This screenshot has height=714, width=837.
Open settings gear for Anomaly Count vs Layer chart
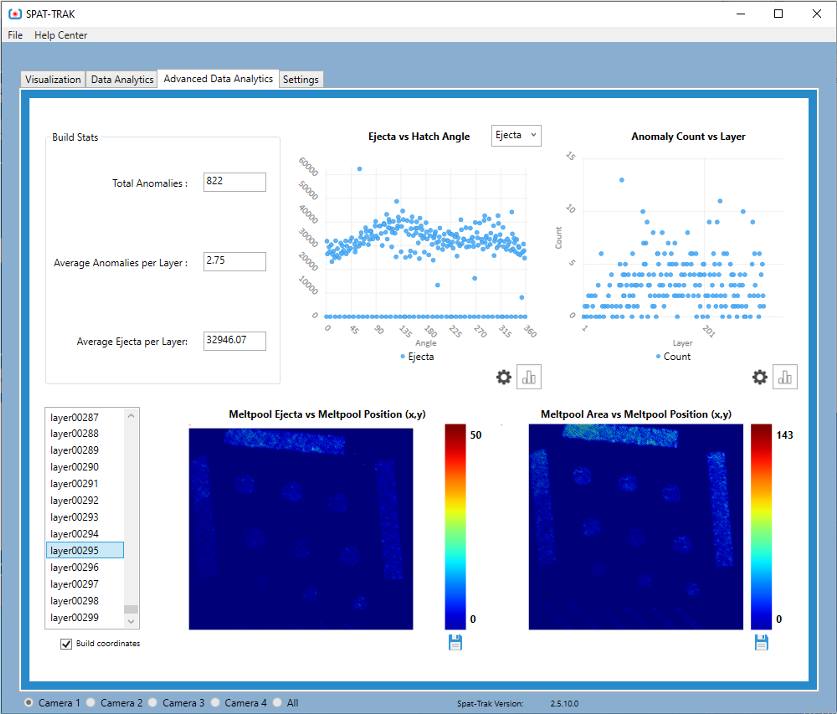click(760, 377)
